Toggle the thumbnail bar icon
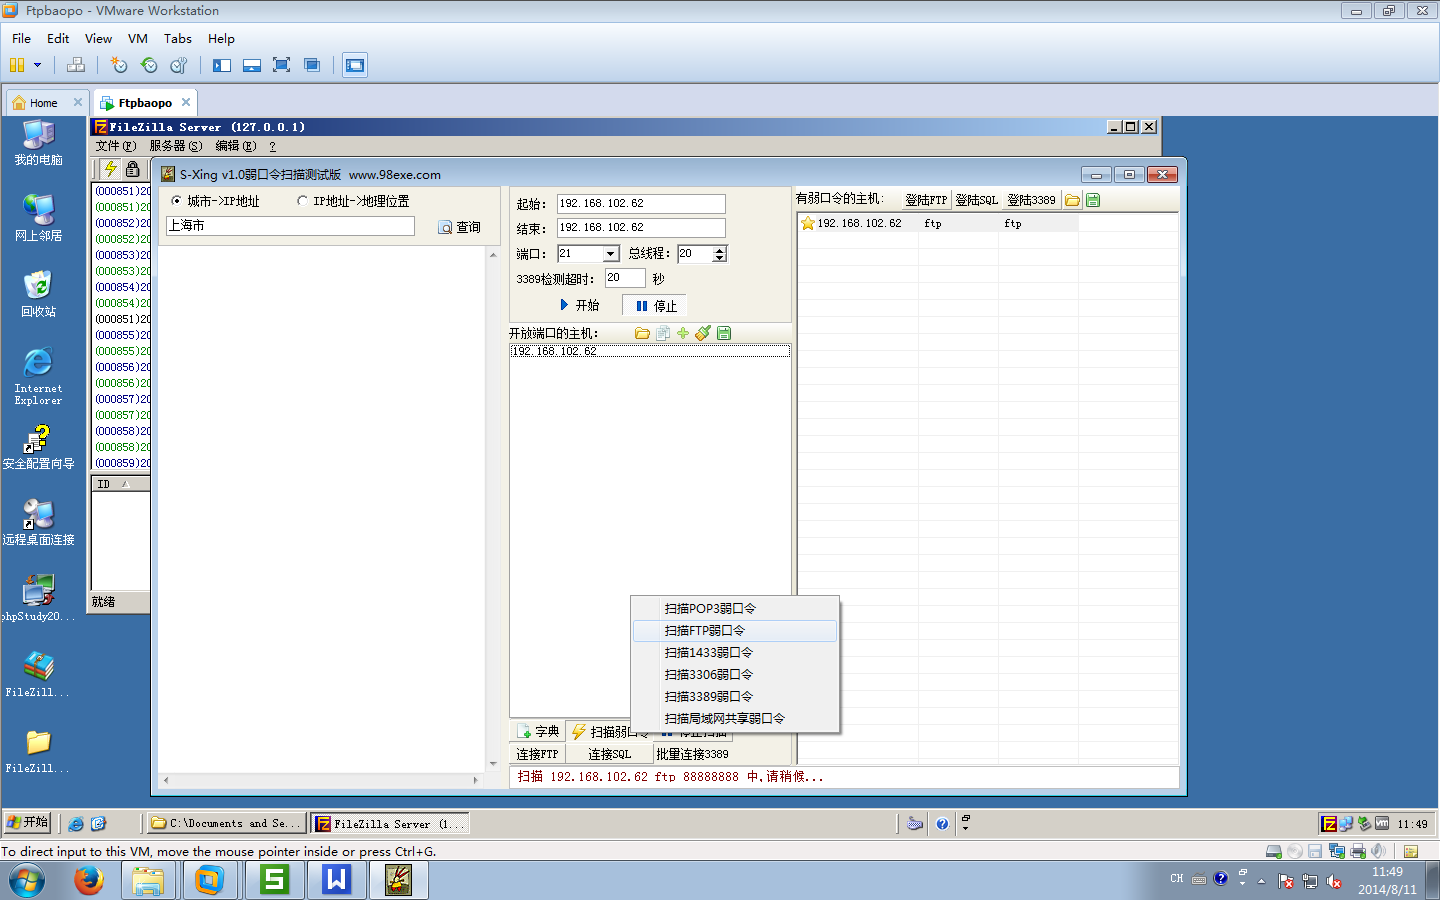The height and width of the screenshot is (900, 1440). 252,65
